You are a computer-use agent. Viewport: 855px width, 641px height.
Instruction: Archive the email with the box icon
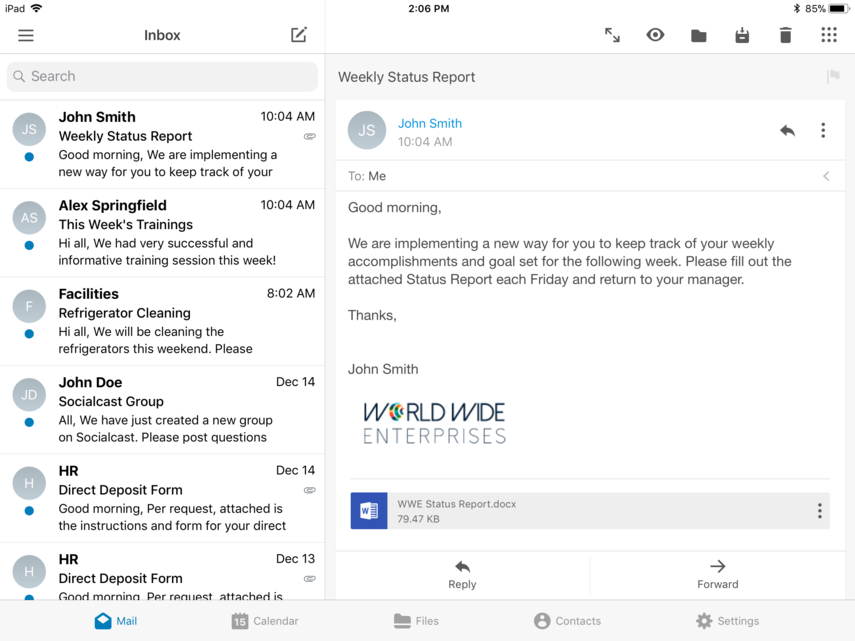pyautogui.click(x=742, y=36)
